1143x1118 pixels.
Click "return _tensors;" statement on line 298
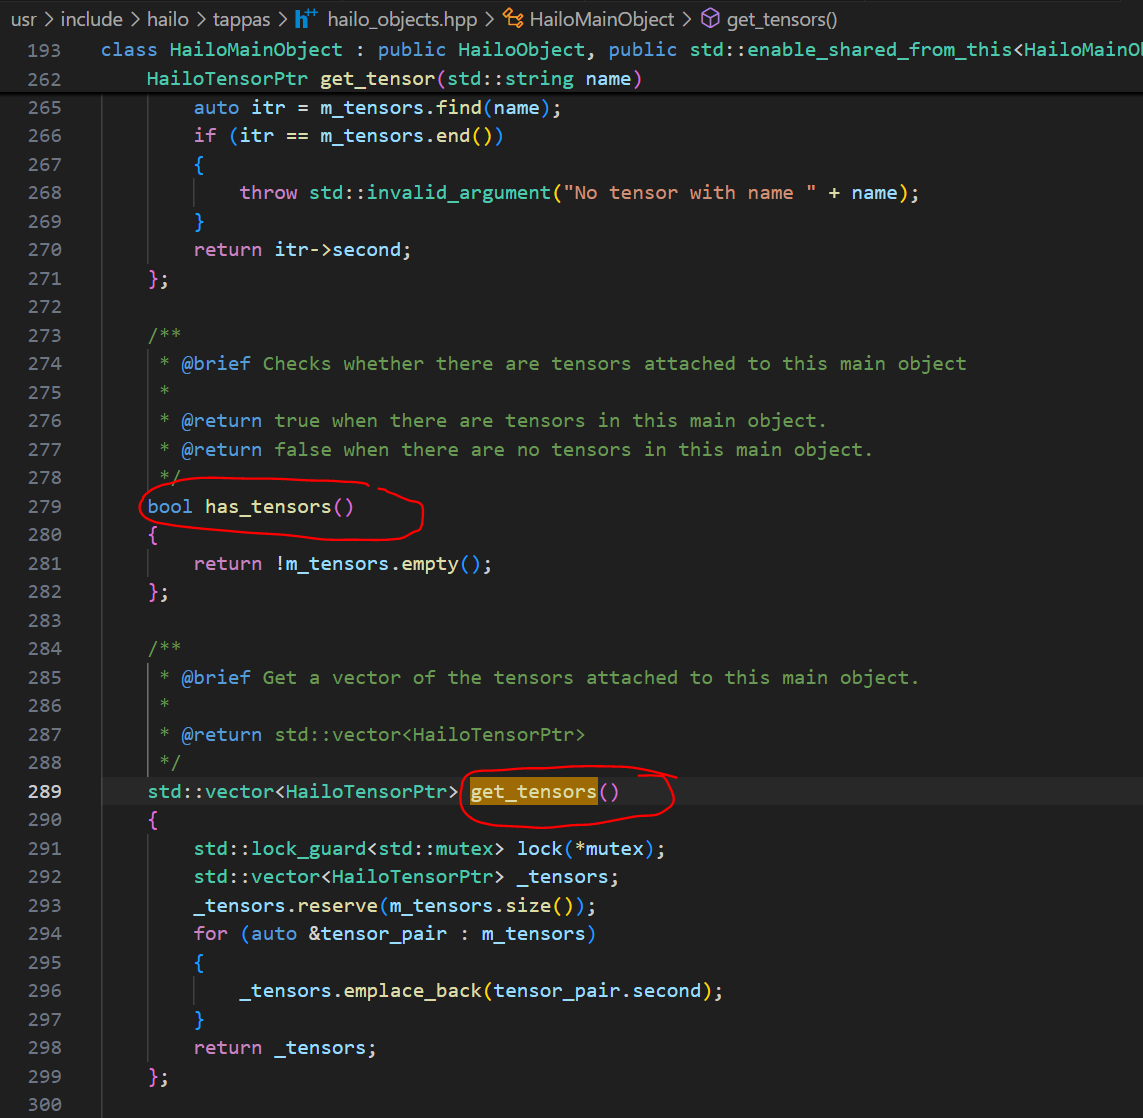point(285,1047)
